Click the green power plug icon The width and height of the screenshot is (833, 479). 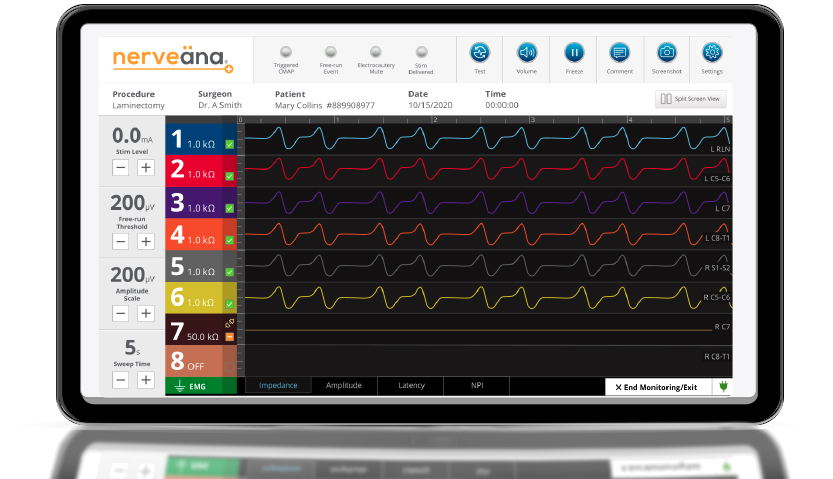pyautogui.click(x=721, y=386)
